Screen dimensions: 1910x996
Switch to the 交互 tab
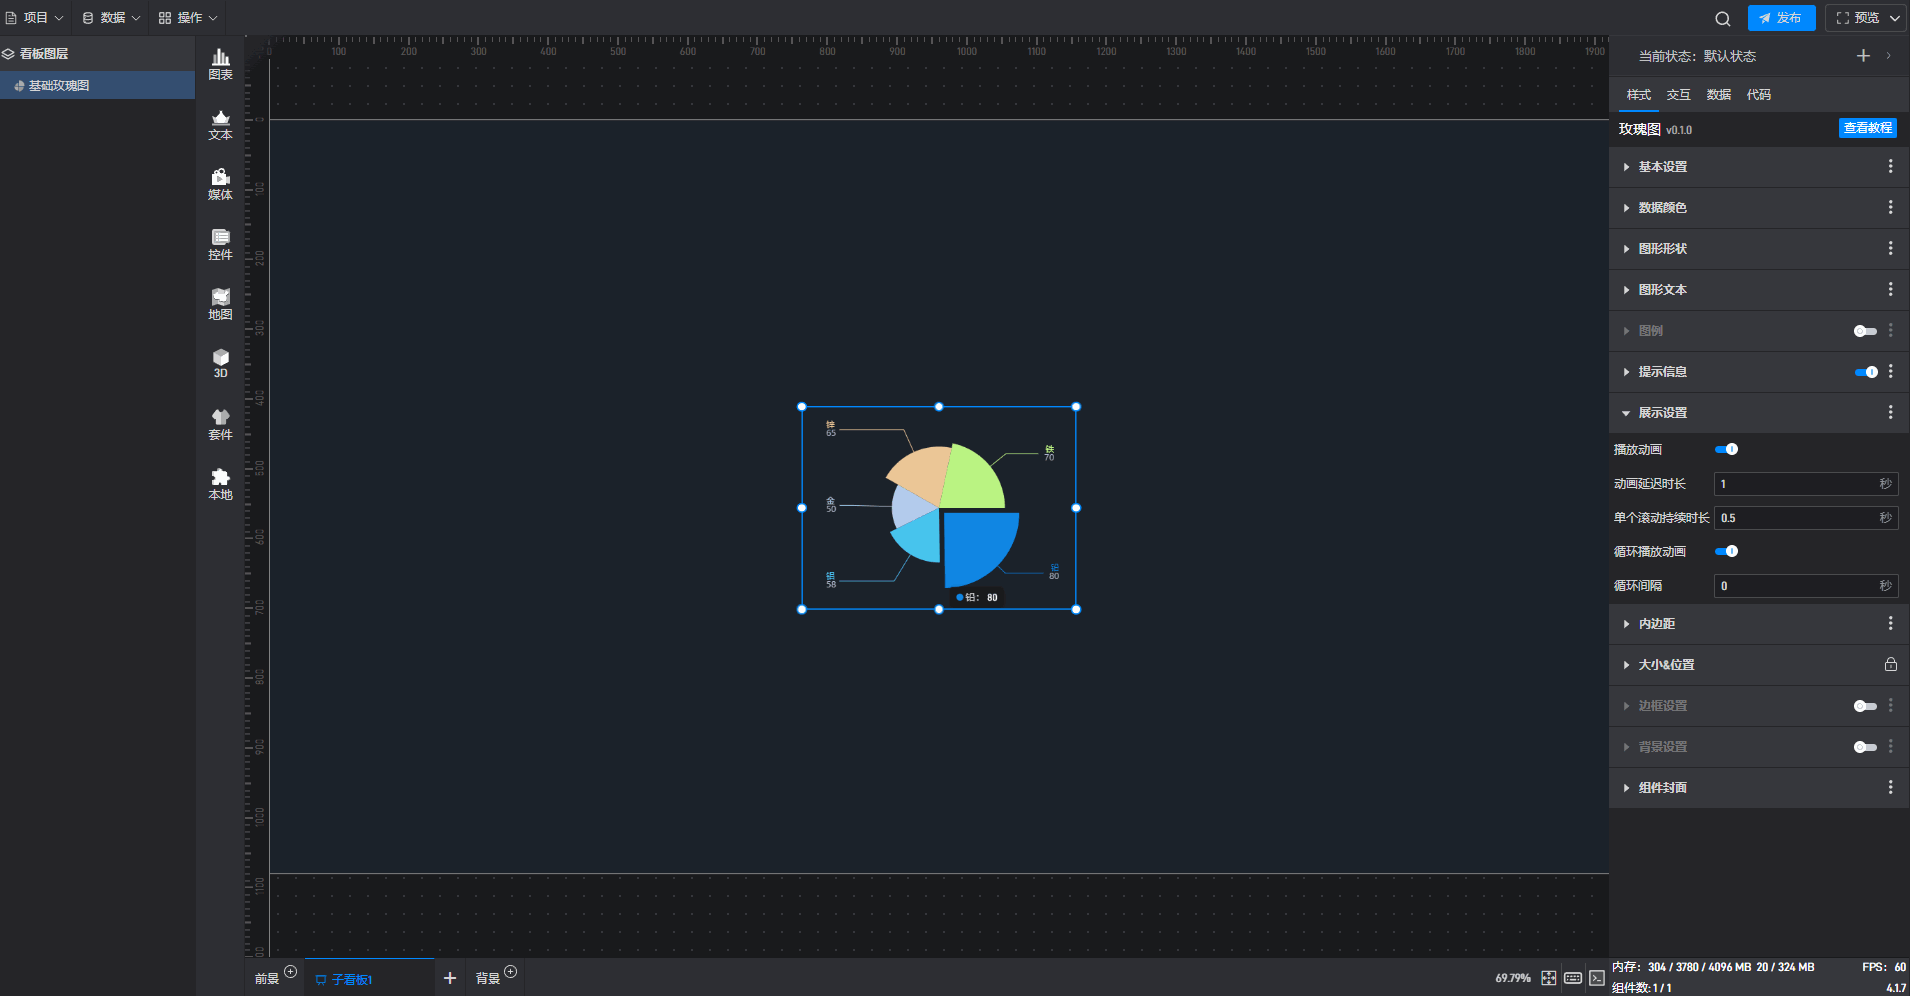pos(1678,95)
